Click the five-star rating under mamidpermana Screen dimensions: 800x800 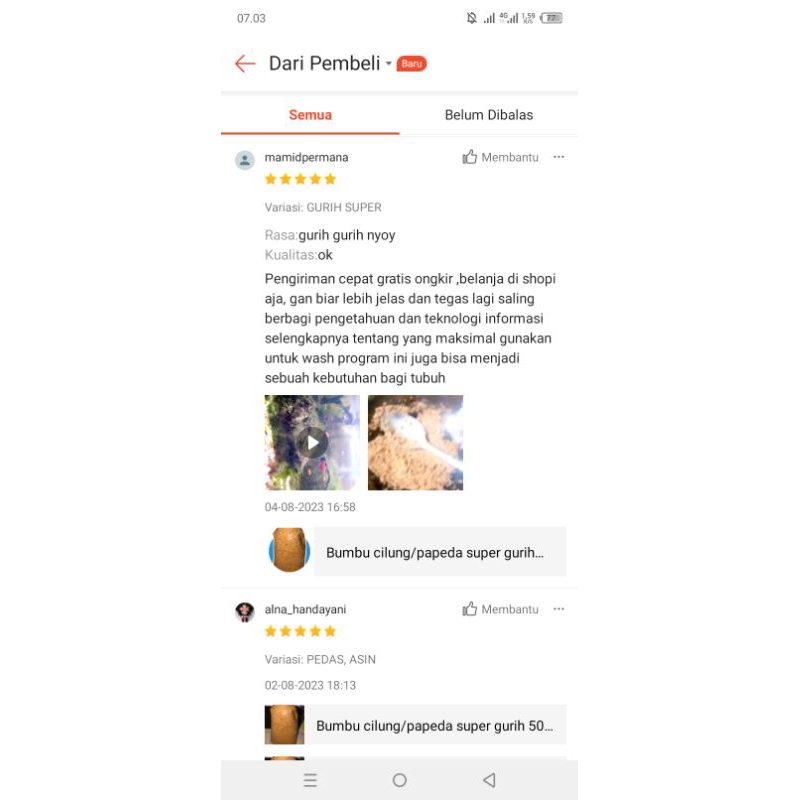click(x=301, y=179)
